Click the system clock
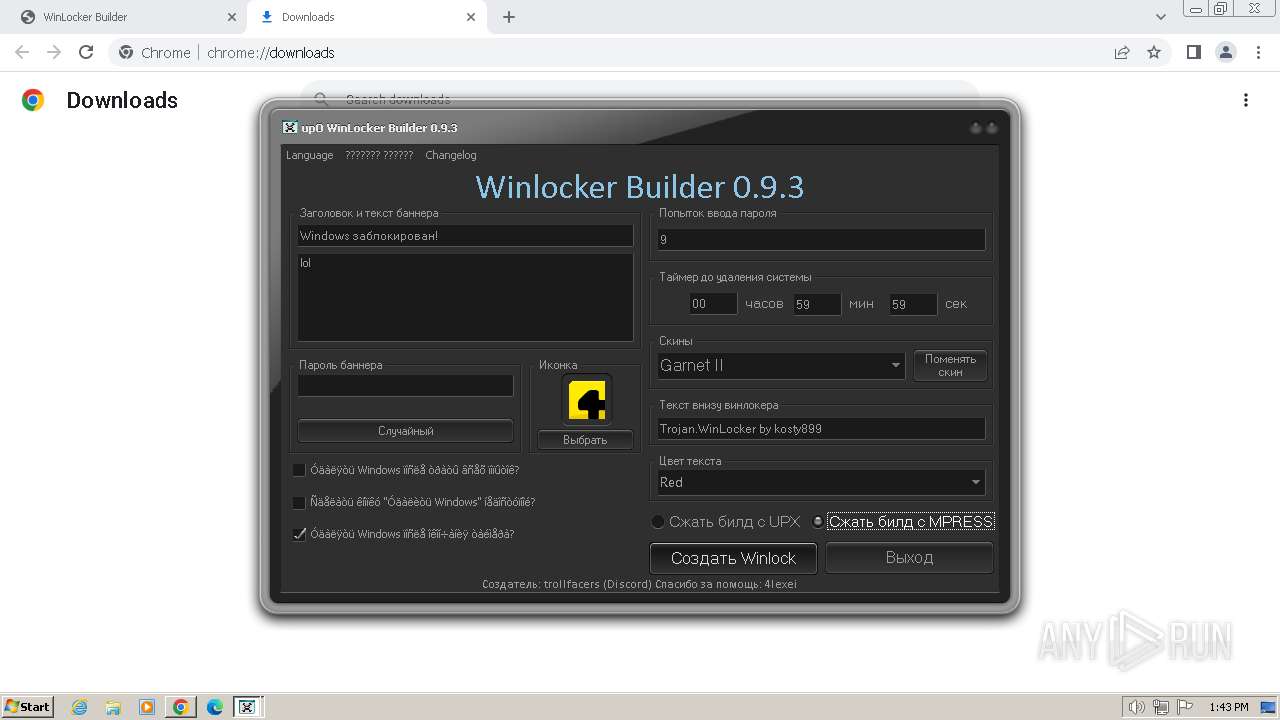This screenshot has width=1280, height=720. tap(1228, 707)
